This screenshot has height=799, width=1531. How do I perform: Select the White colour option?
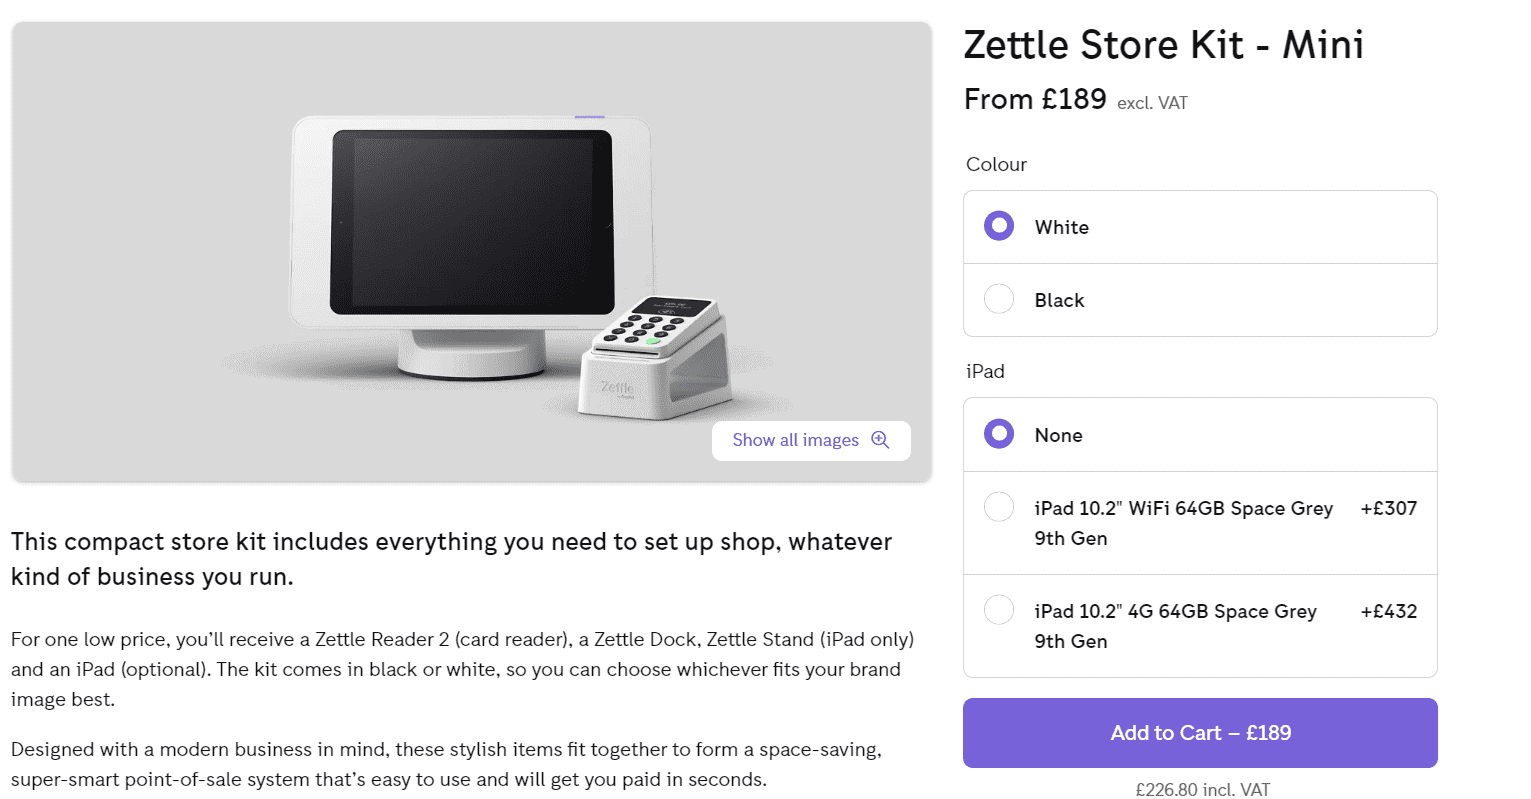(998, 226)
